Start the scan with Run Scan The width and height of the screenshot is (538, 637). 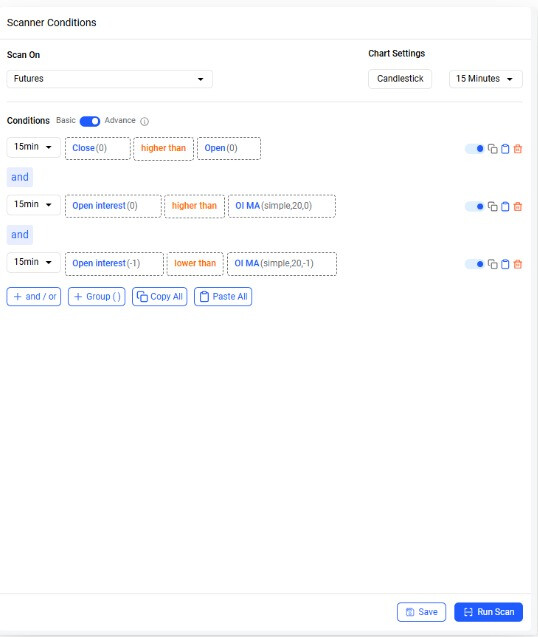pyautogui.click(x=488, y=612)
